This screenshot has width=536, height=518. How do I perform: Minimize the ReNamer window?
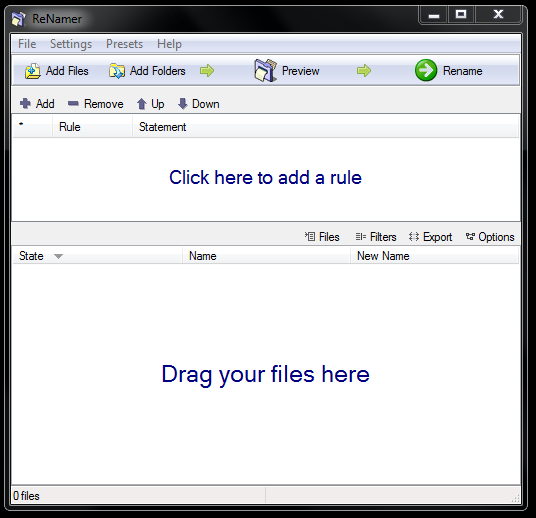coord(434,15)
